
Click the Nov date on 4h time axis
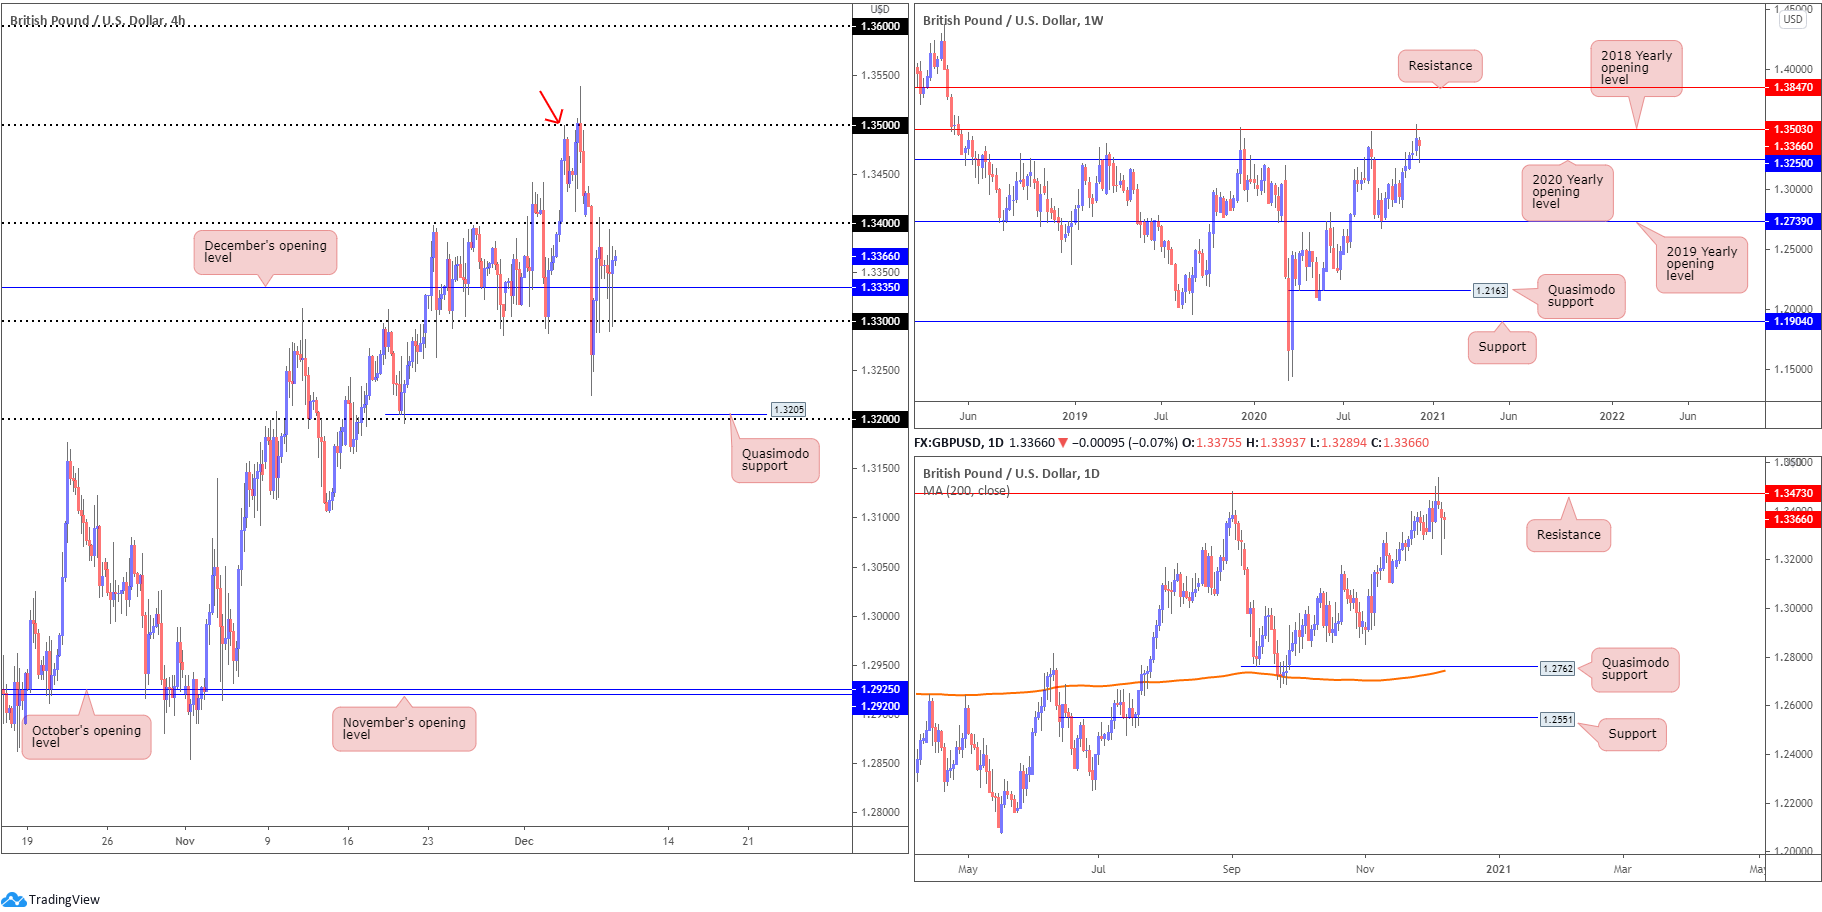point(185,841)
